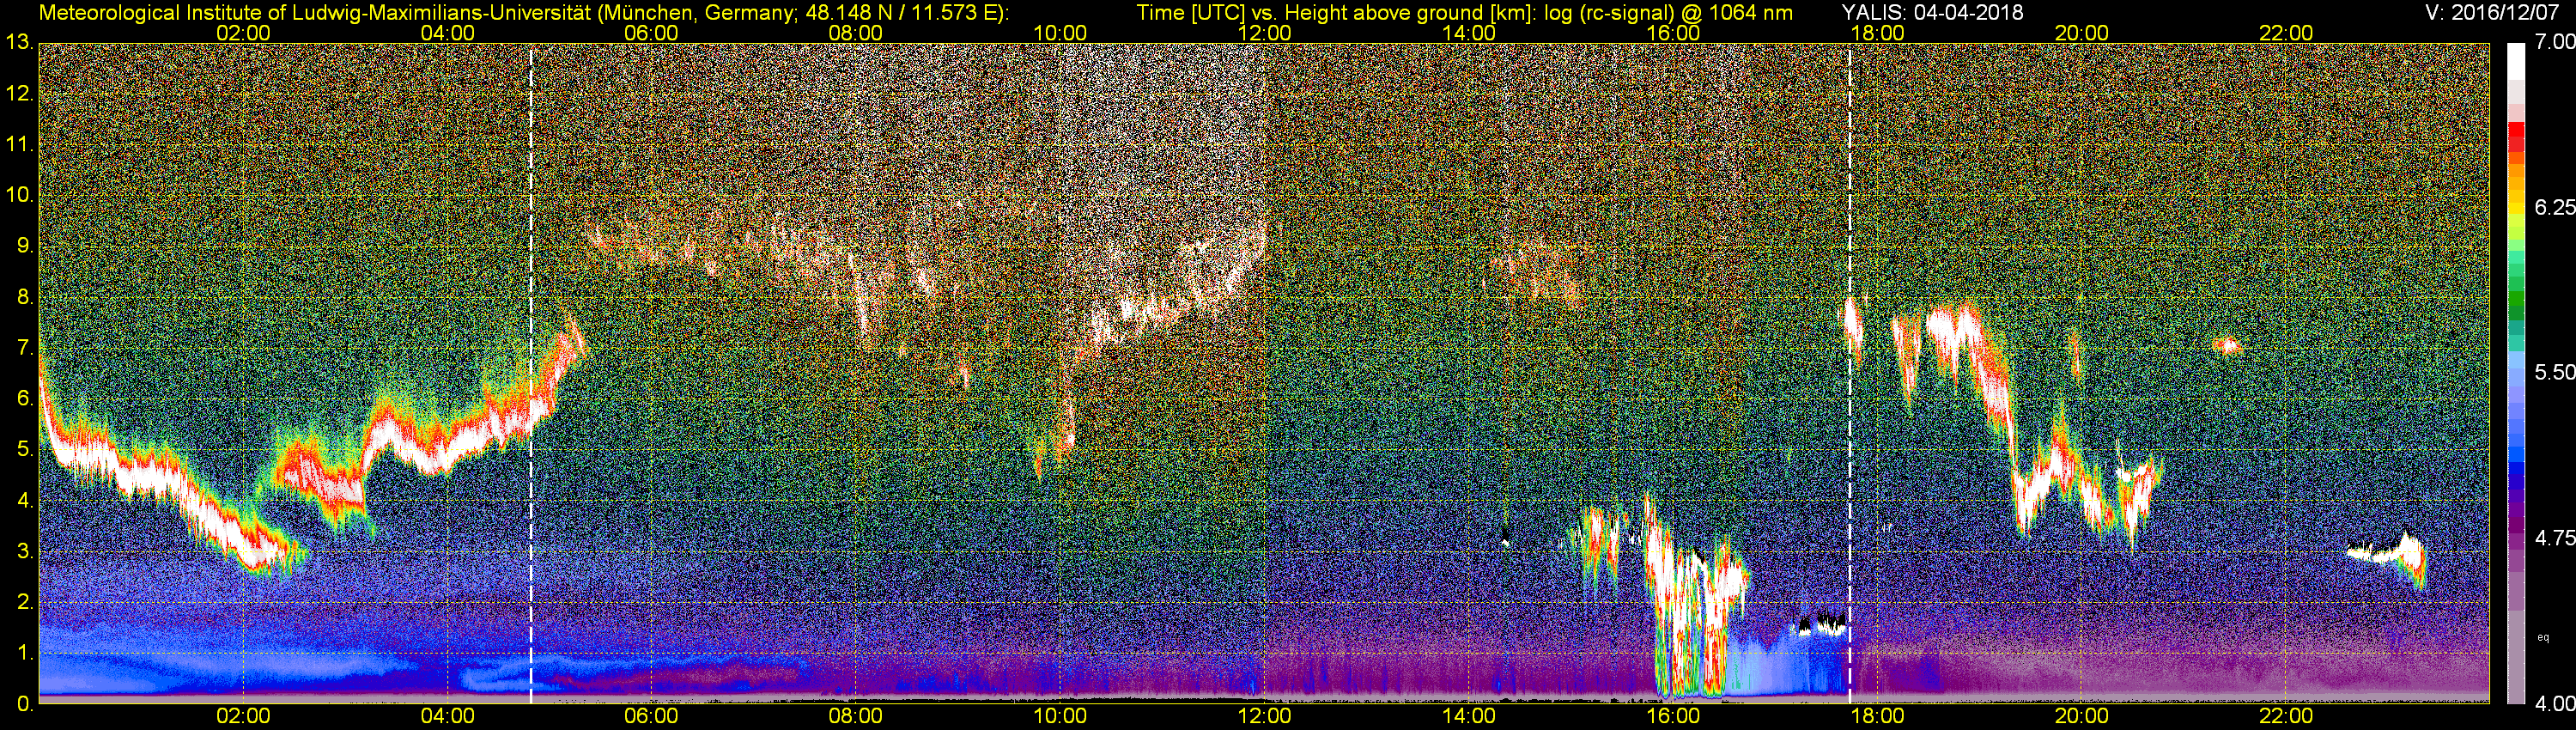Click height axis label 1.
2576x730 pixels.
(24, 653)
